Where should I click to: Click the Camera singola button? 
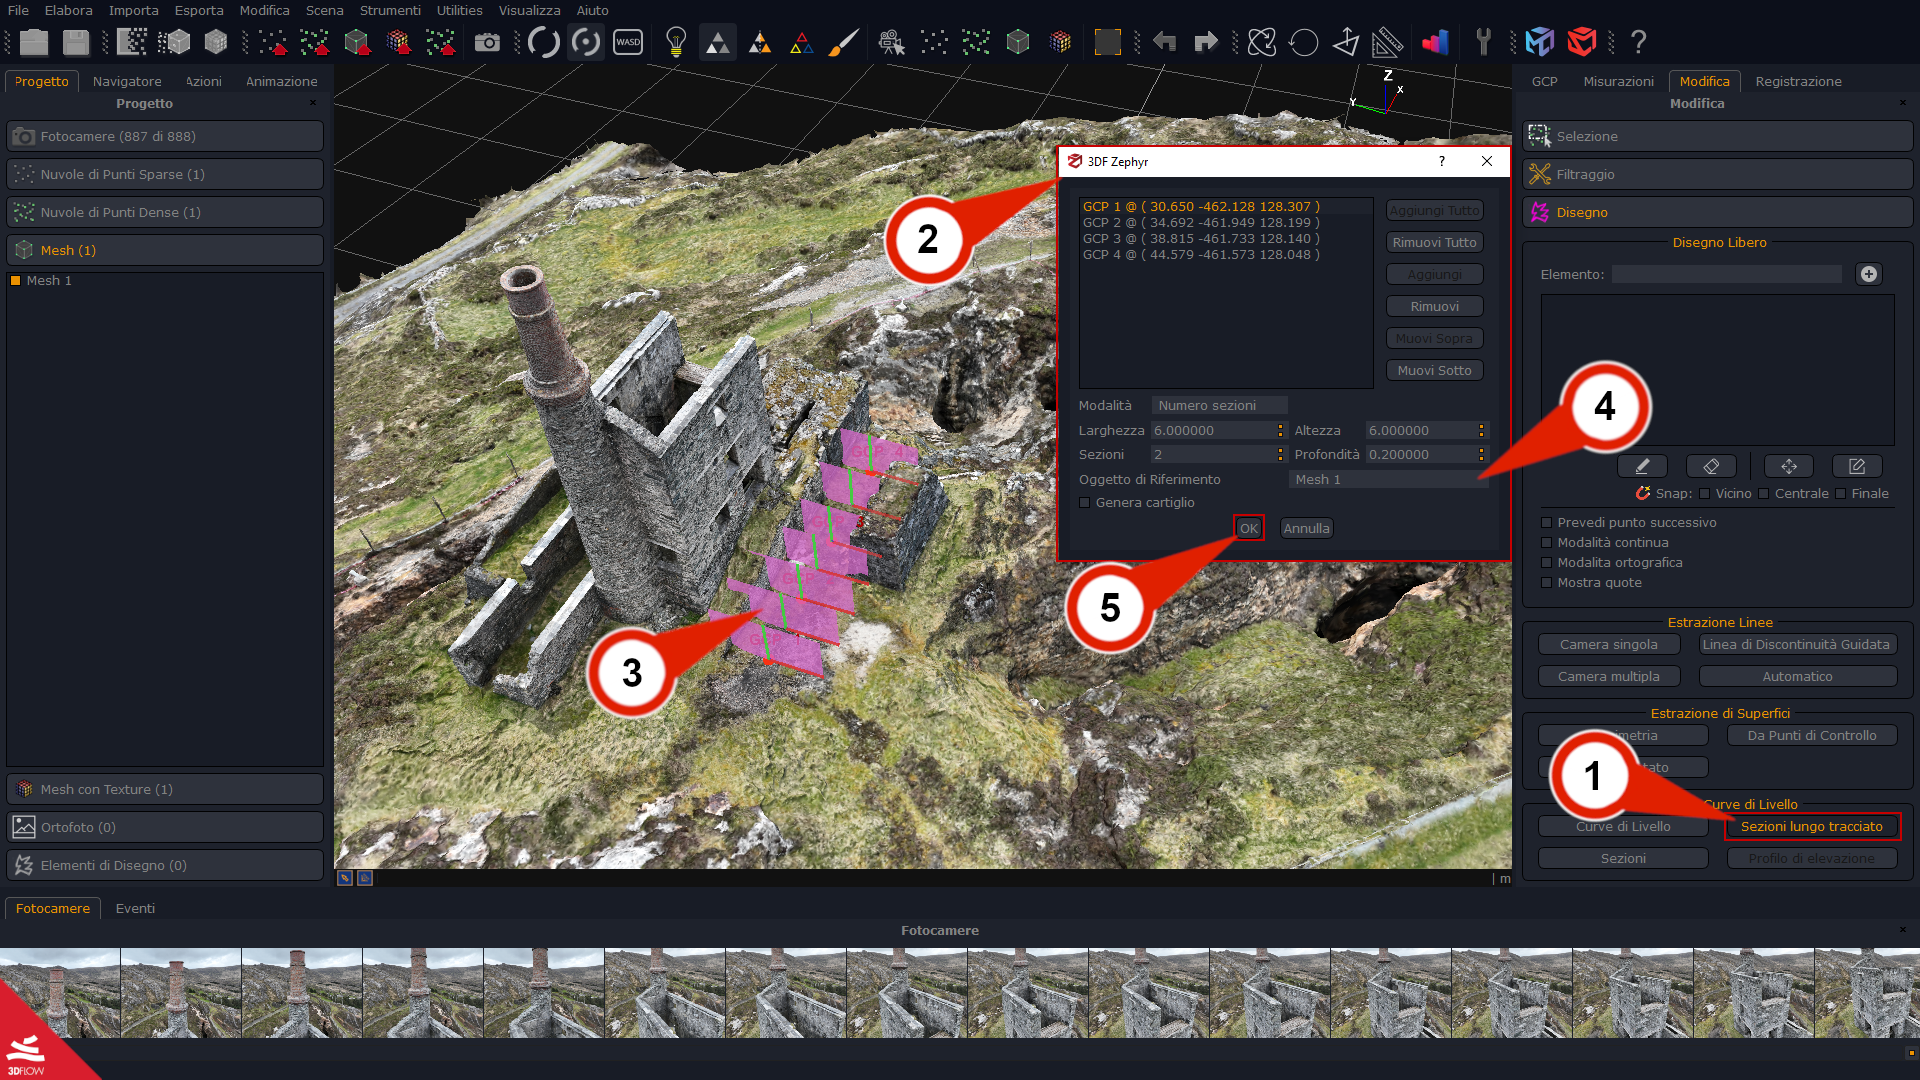(x=1608, y=645)
